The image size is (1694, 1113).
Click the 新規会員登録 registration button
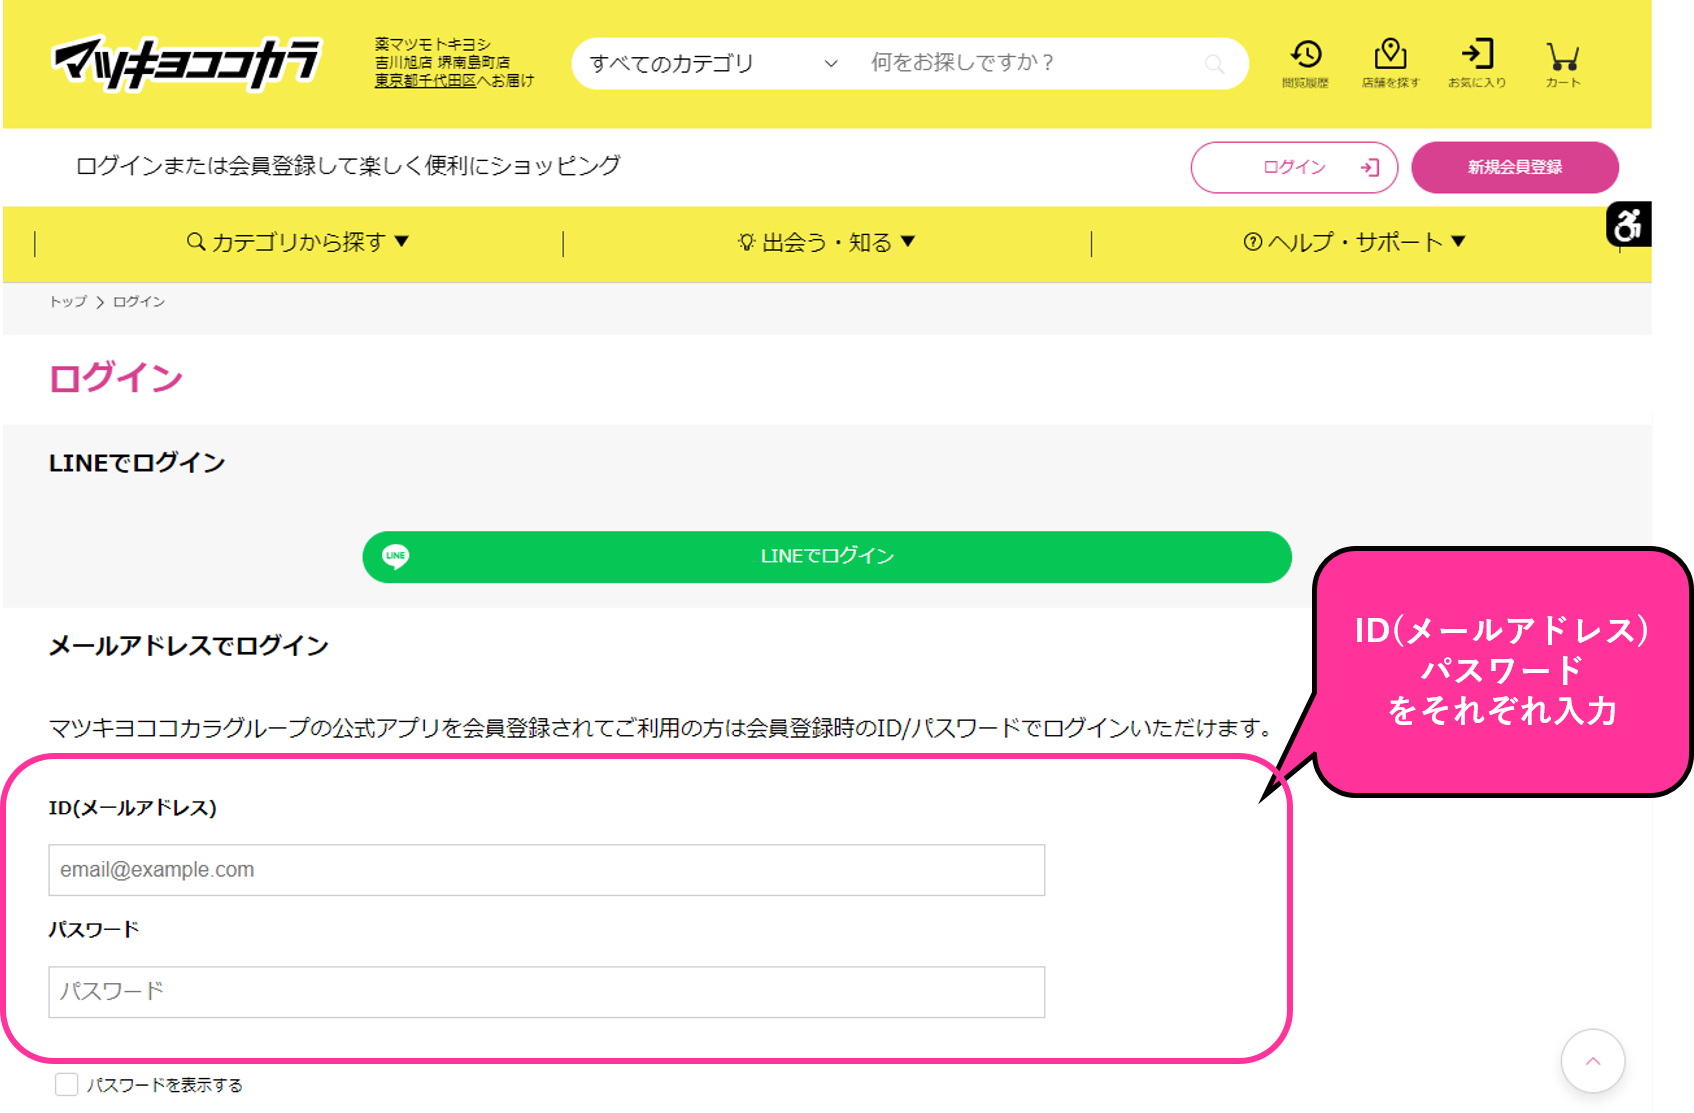coord(1514,167)
